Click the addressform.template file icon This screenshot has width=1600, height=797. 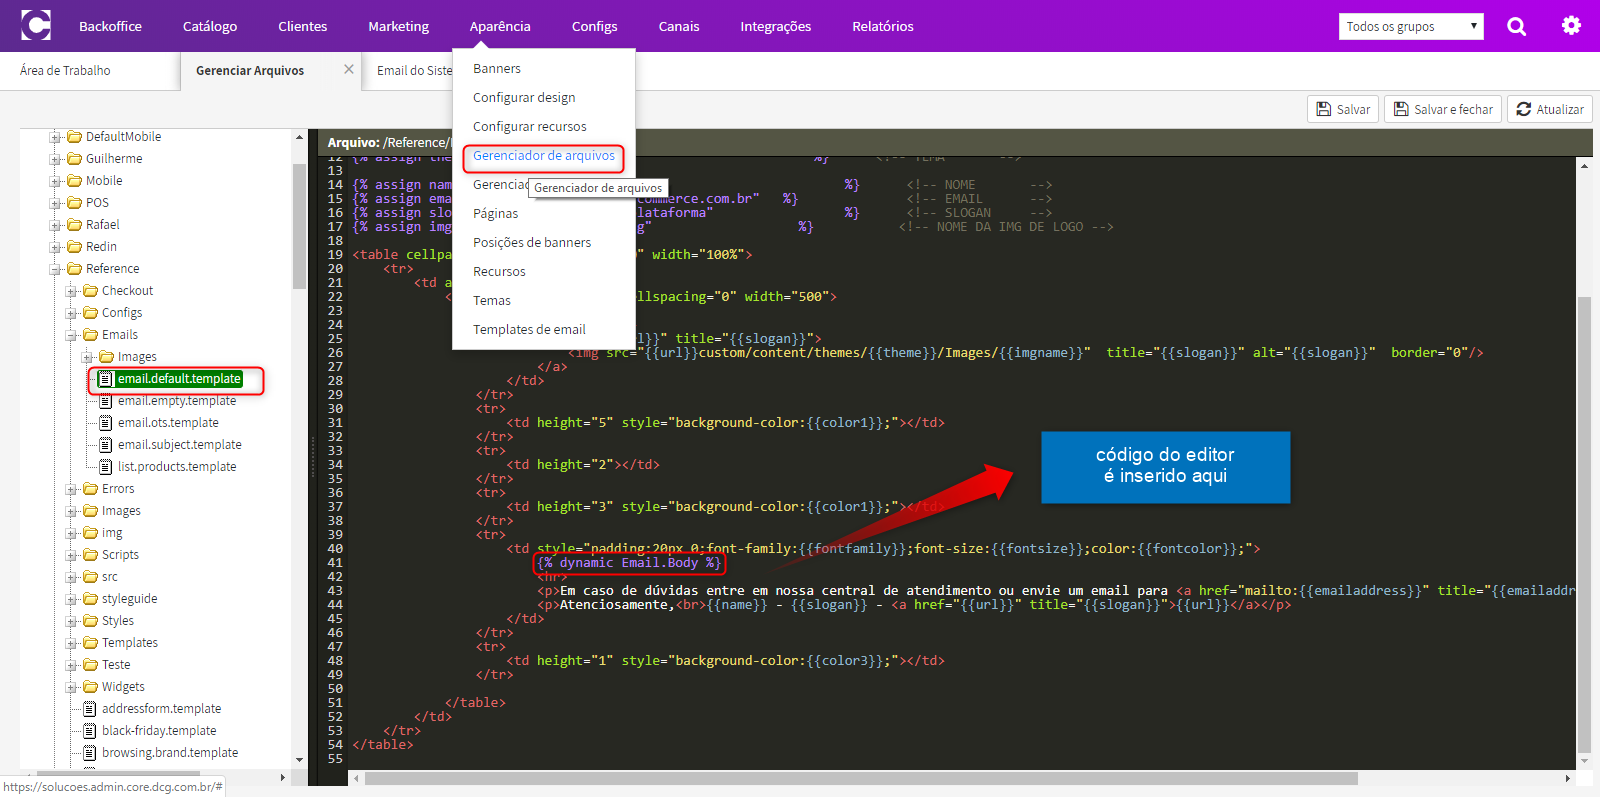(x=89, y=709)
